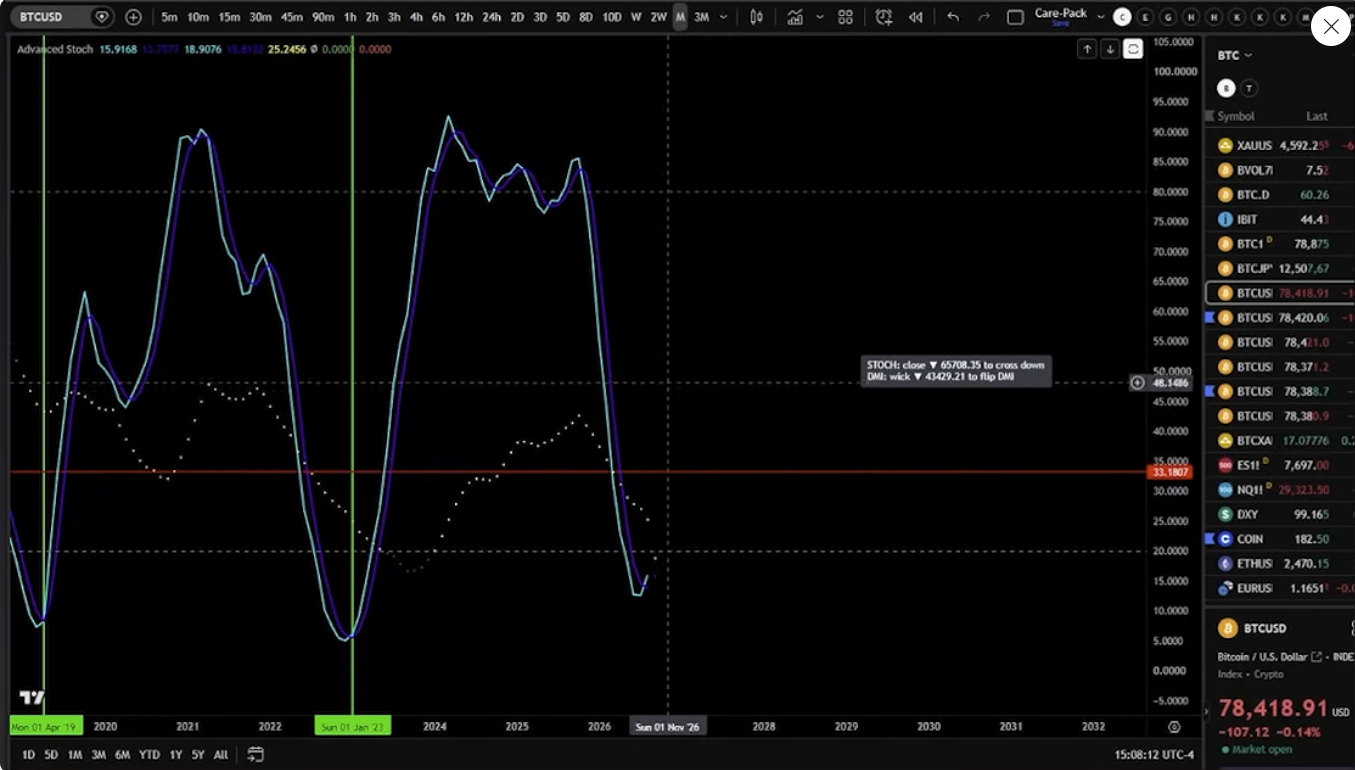Viewport: 1355px width, 770px height.
Task: Redo the chart action
Action: coord(984,17)
